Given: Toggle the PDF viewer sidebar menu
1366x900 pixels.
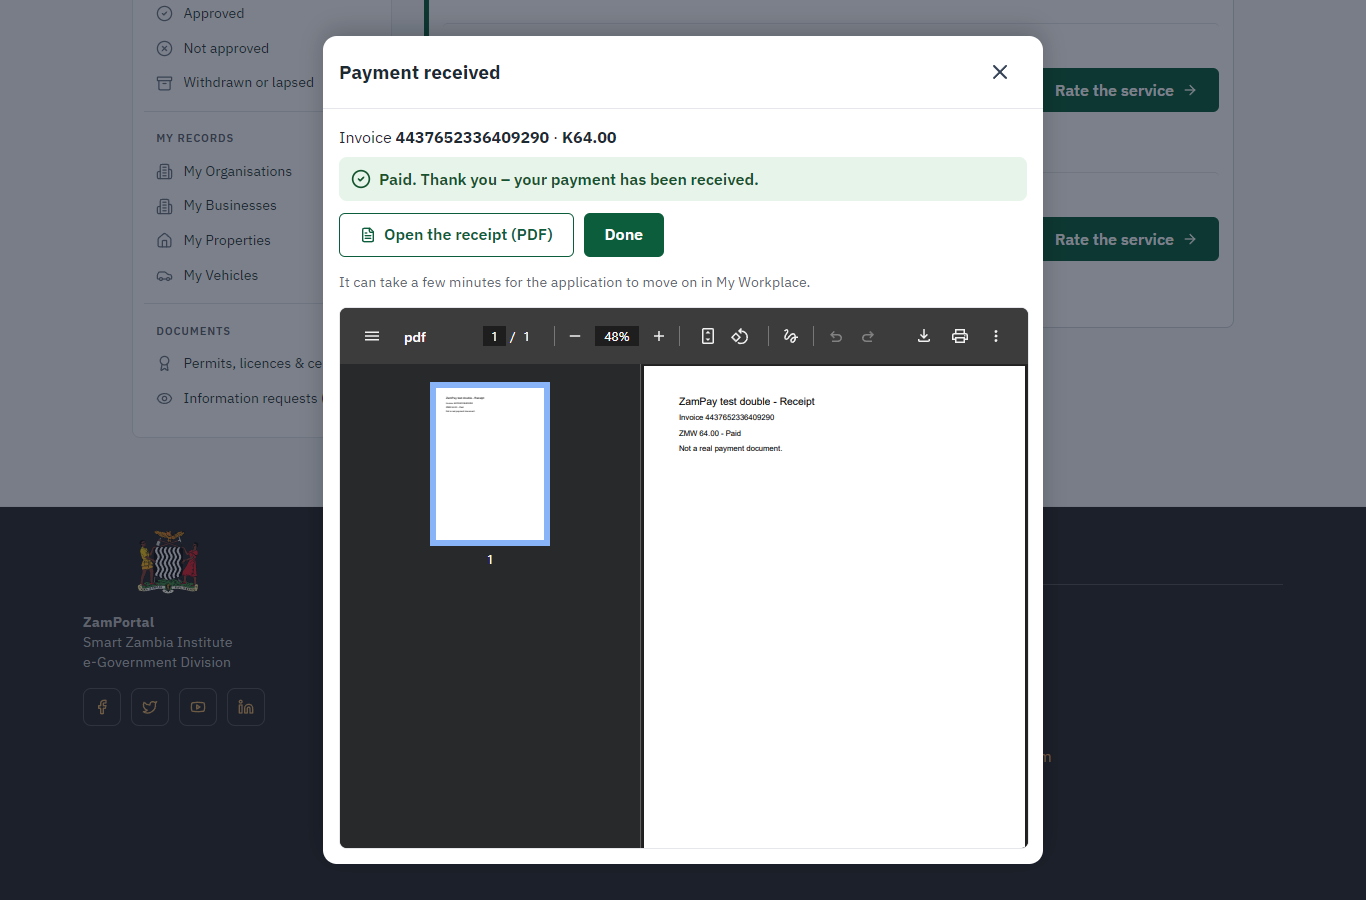Looking at the screenshot, I should point(372,336).
